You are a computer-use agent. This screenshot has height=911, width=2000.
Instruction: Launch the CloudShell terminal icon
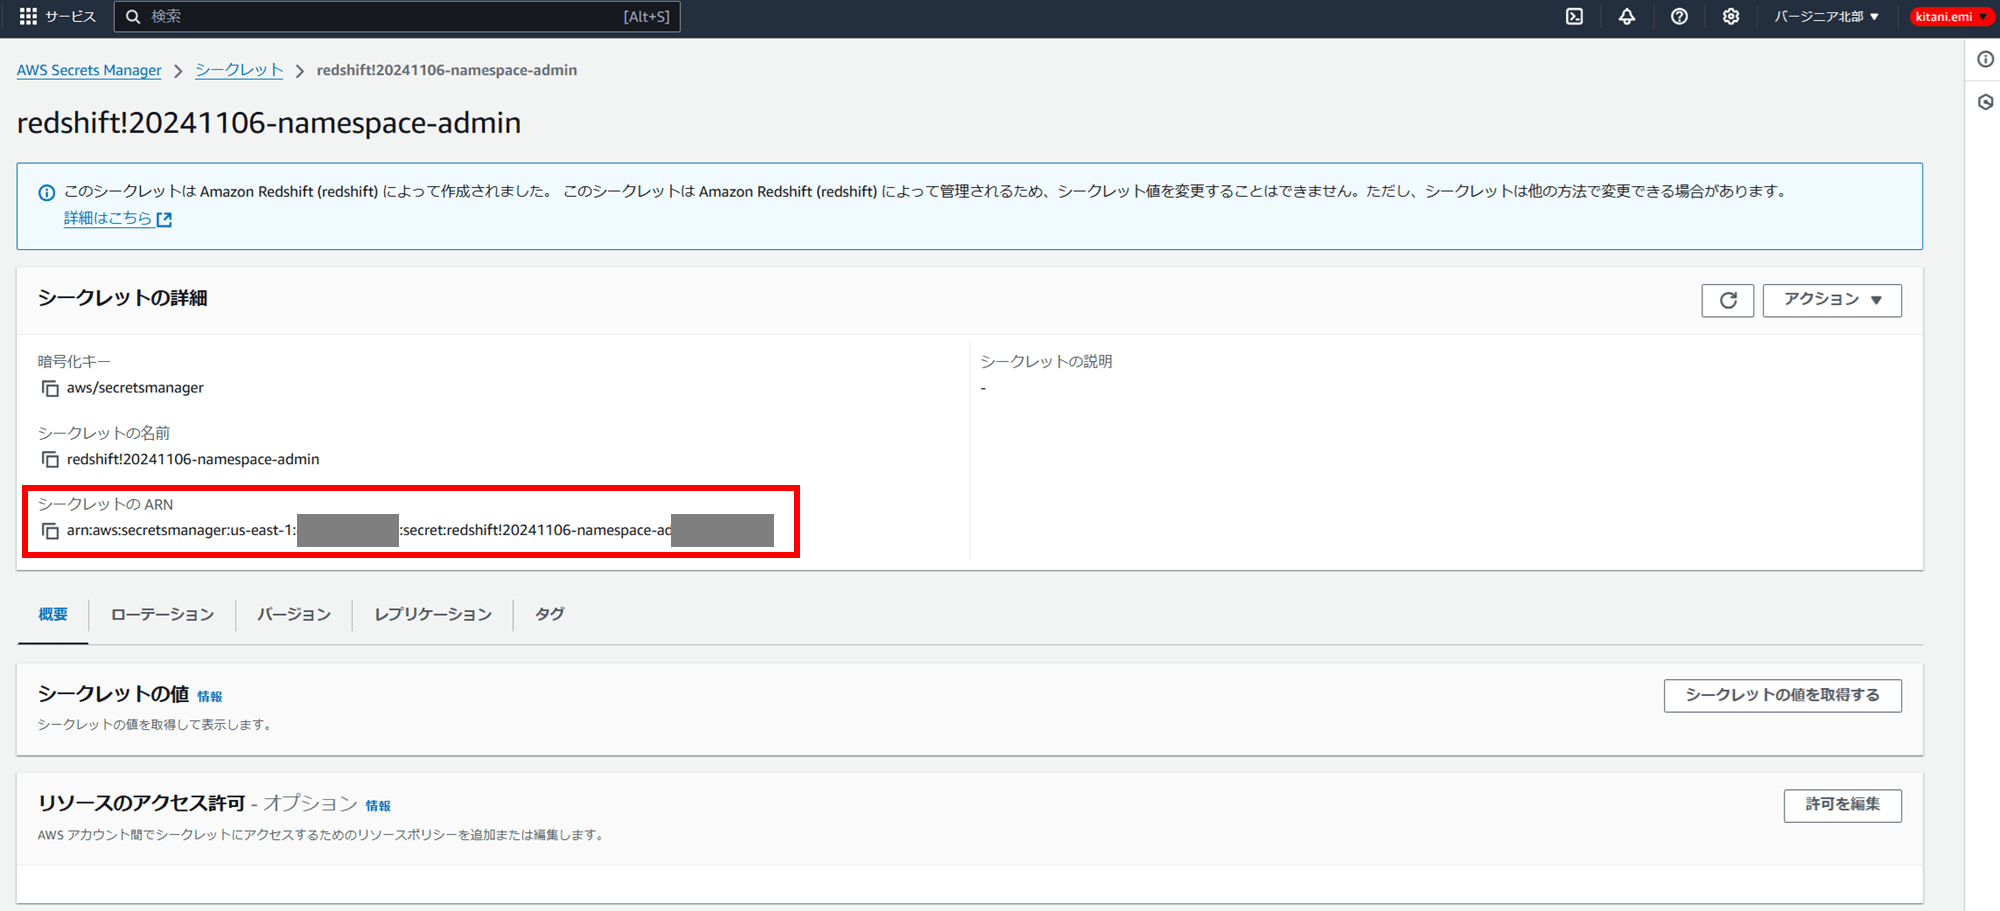point(1574,16)
